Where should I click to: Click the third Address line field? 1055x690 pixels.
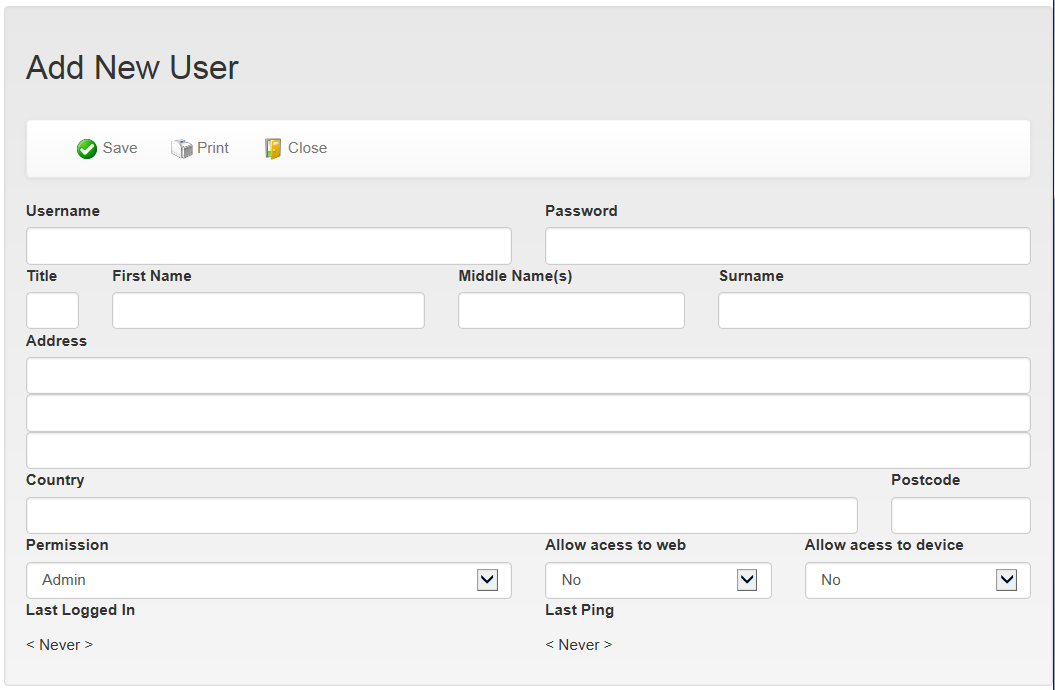528,451
